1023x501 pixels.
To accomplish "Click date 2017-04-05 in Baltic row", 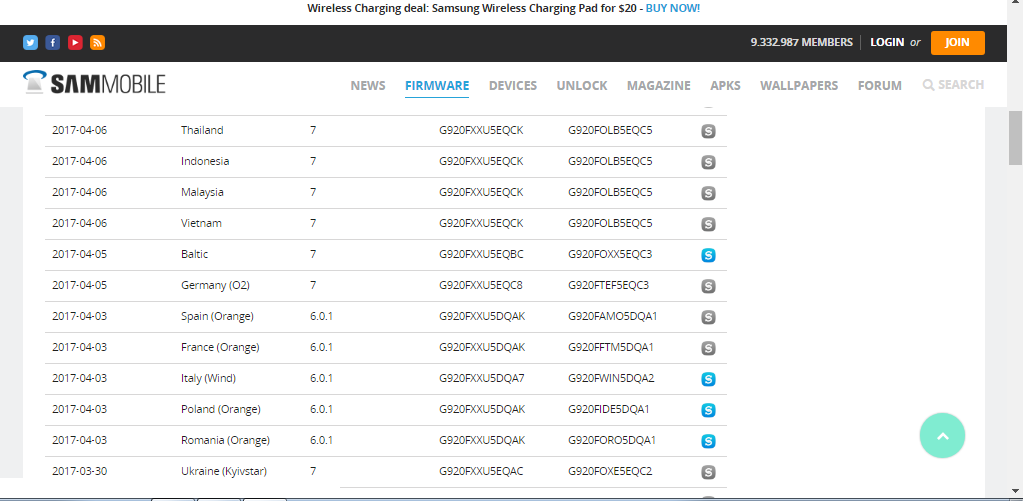I will (80, 254).
